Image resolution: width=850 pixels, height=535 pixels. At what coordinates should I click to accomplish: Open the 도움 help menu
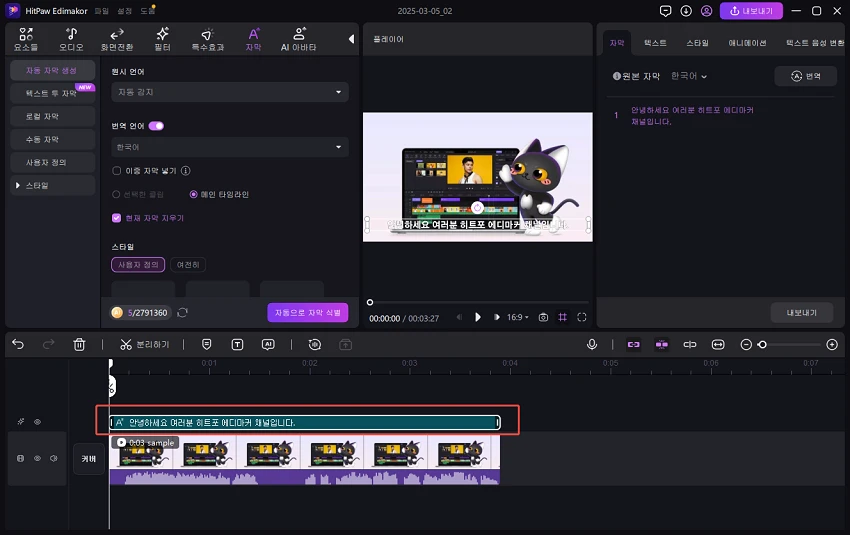pos(147,11)
